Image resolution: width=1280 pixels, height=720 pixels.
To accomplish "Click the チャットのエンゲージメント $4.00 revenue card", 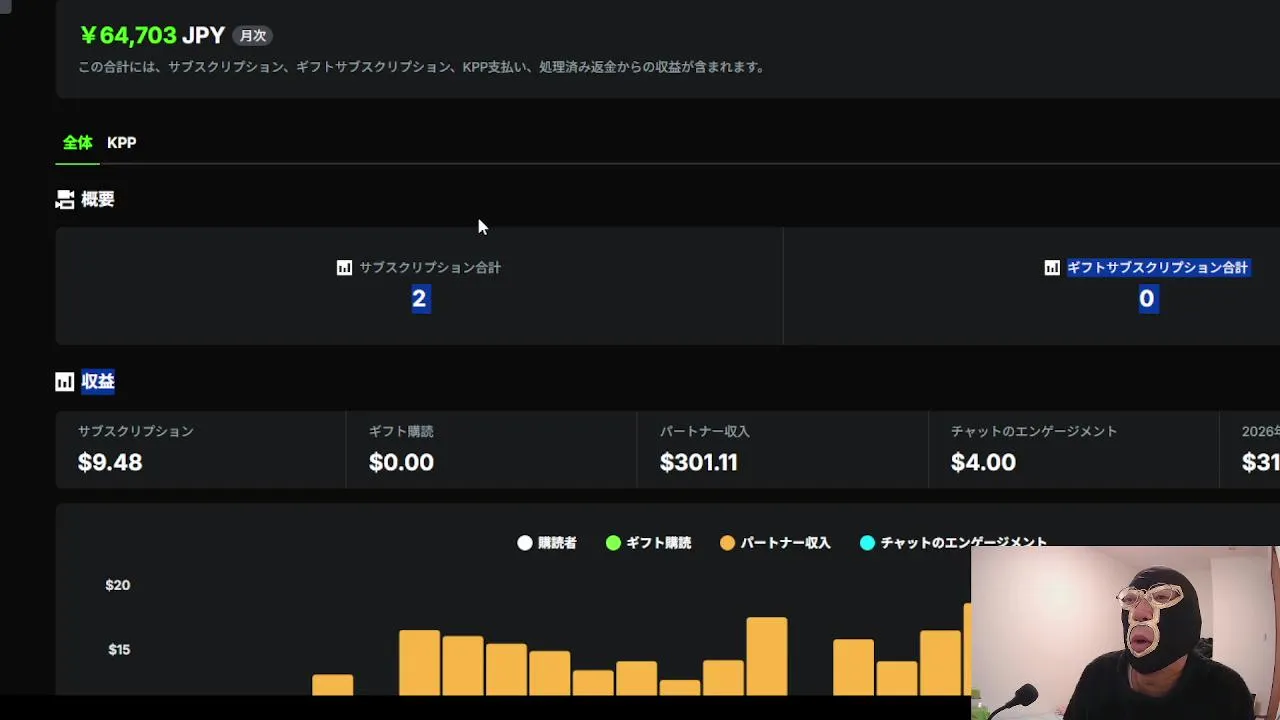I will [1074, 449].
